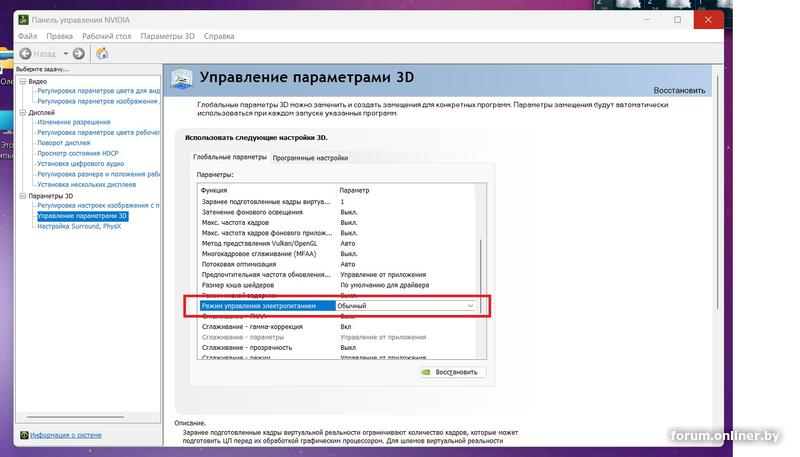The image size is (800, 457).
Task: Open Установка нескольких дисплеев
Action: click(86, 184)
